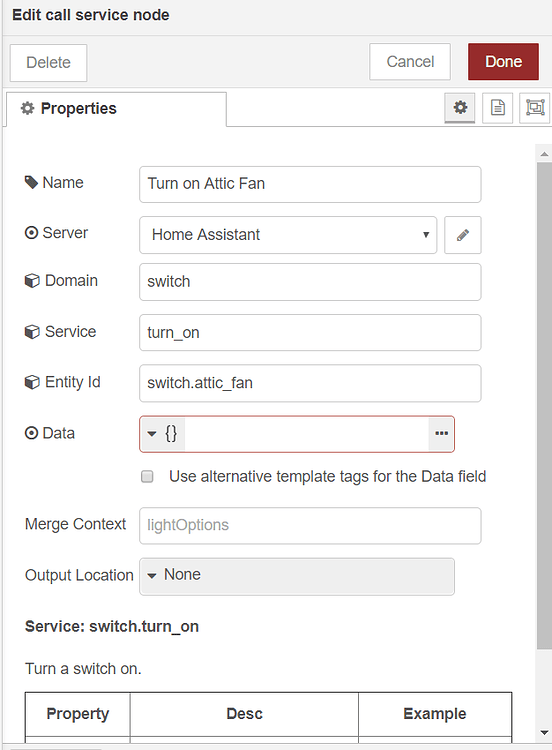552x750 pixels.
Task: Open the Data type selector arrow
Action: click(x=152, y=433)
